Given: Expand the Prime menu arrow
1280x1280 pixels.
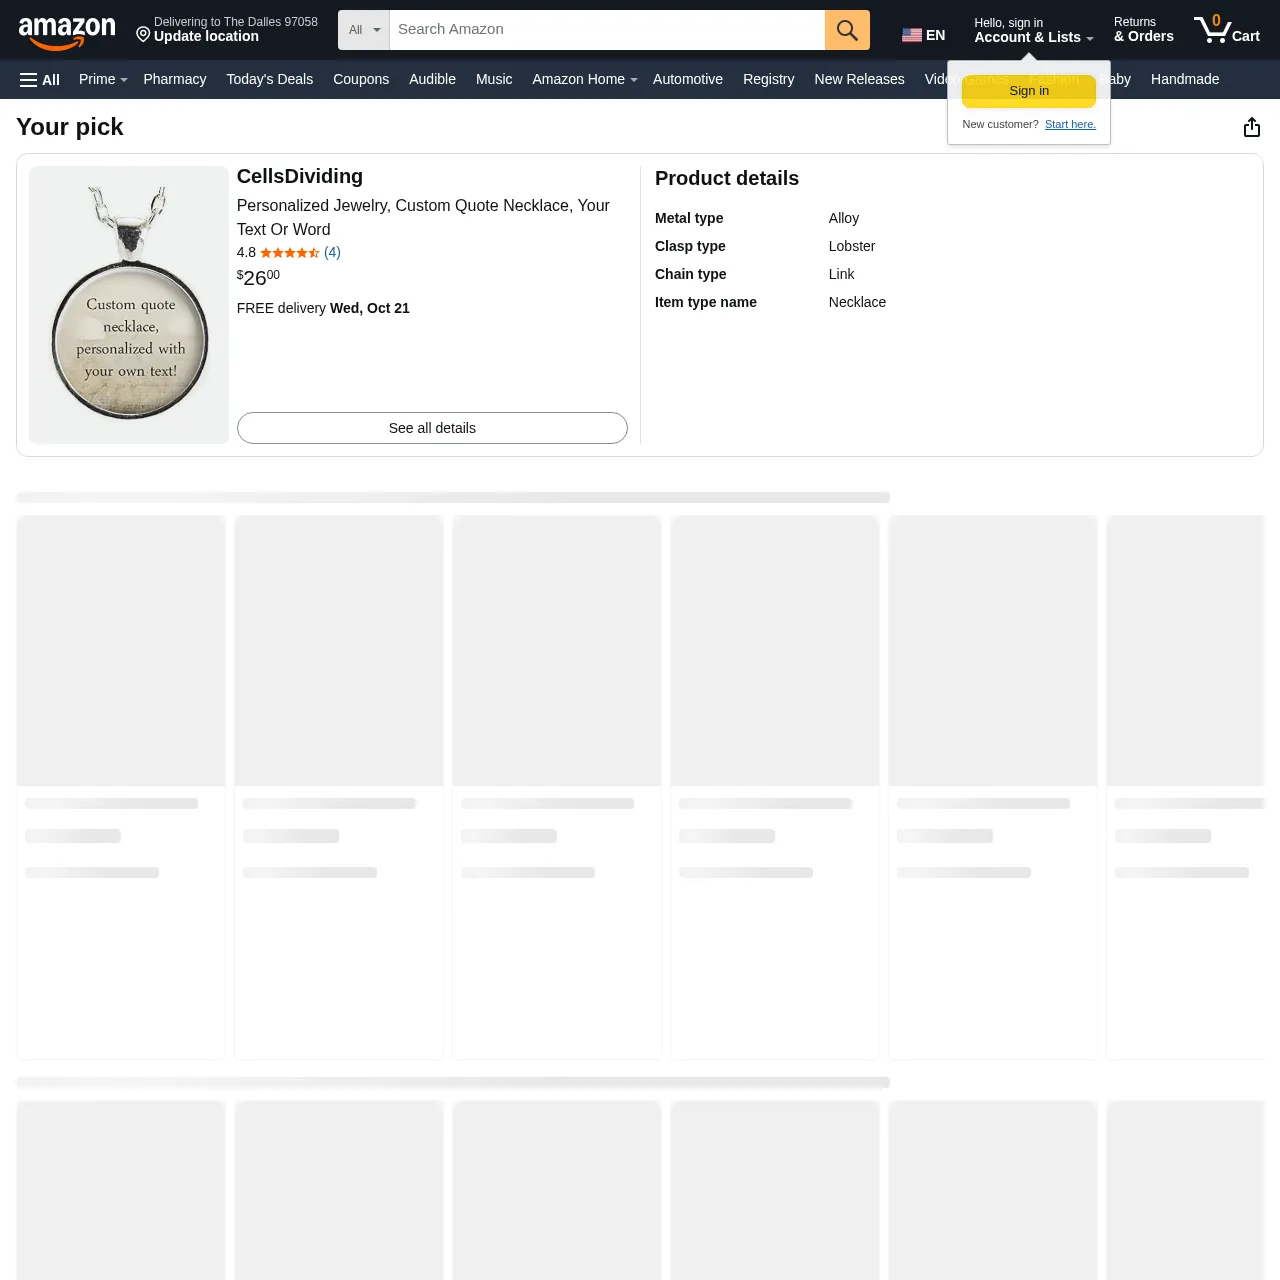Looking at the screenshot, I should click(124, 80).
